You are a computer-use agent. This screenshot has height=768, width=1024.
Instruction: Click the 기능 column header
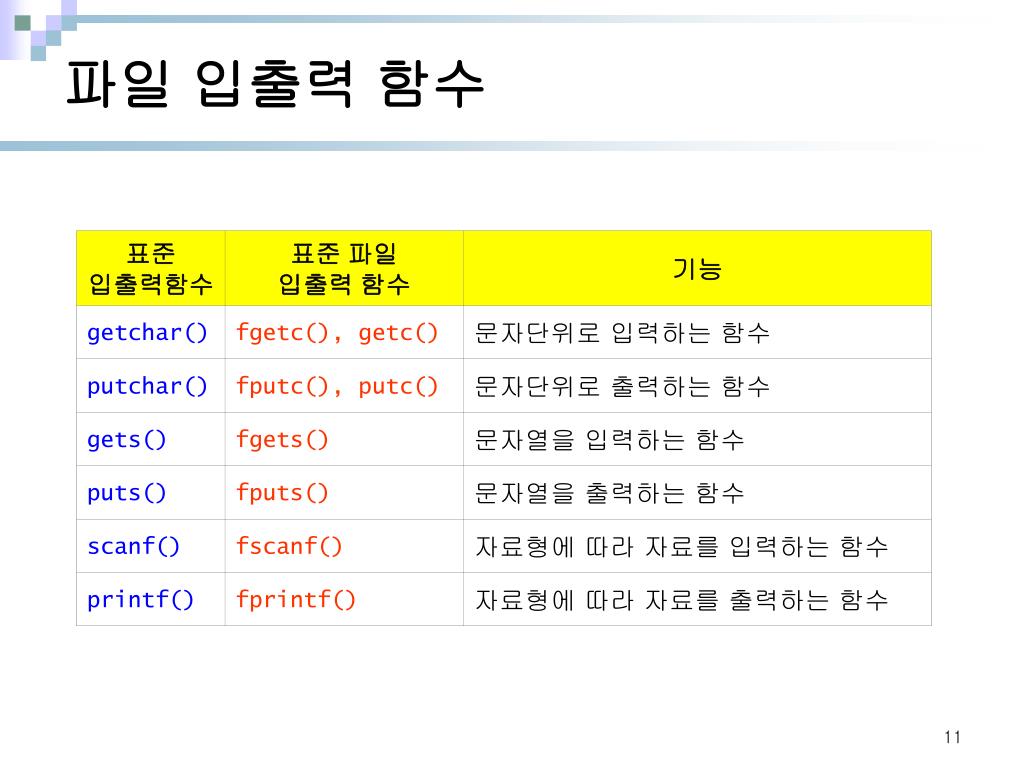pyautogui.click(x=697, y=268)
